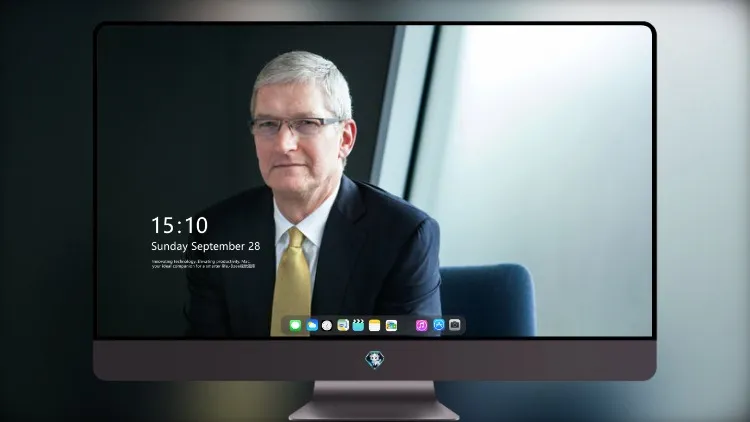This screenshot has width=750, height=422.
Task: Open the green-and-blue ID card dock icon
Action: (343, 325)
